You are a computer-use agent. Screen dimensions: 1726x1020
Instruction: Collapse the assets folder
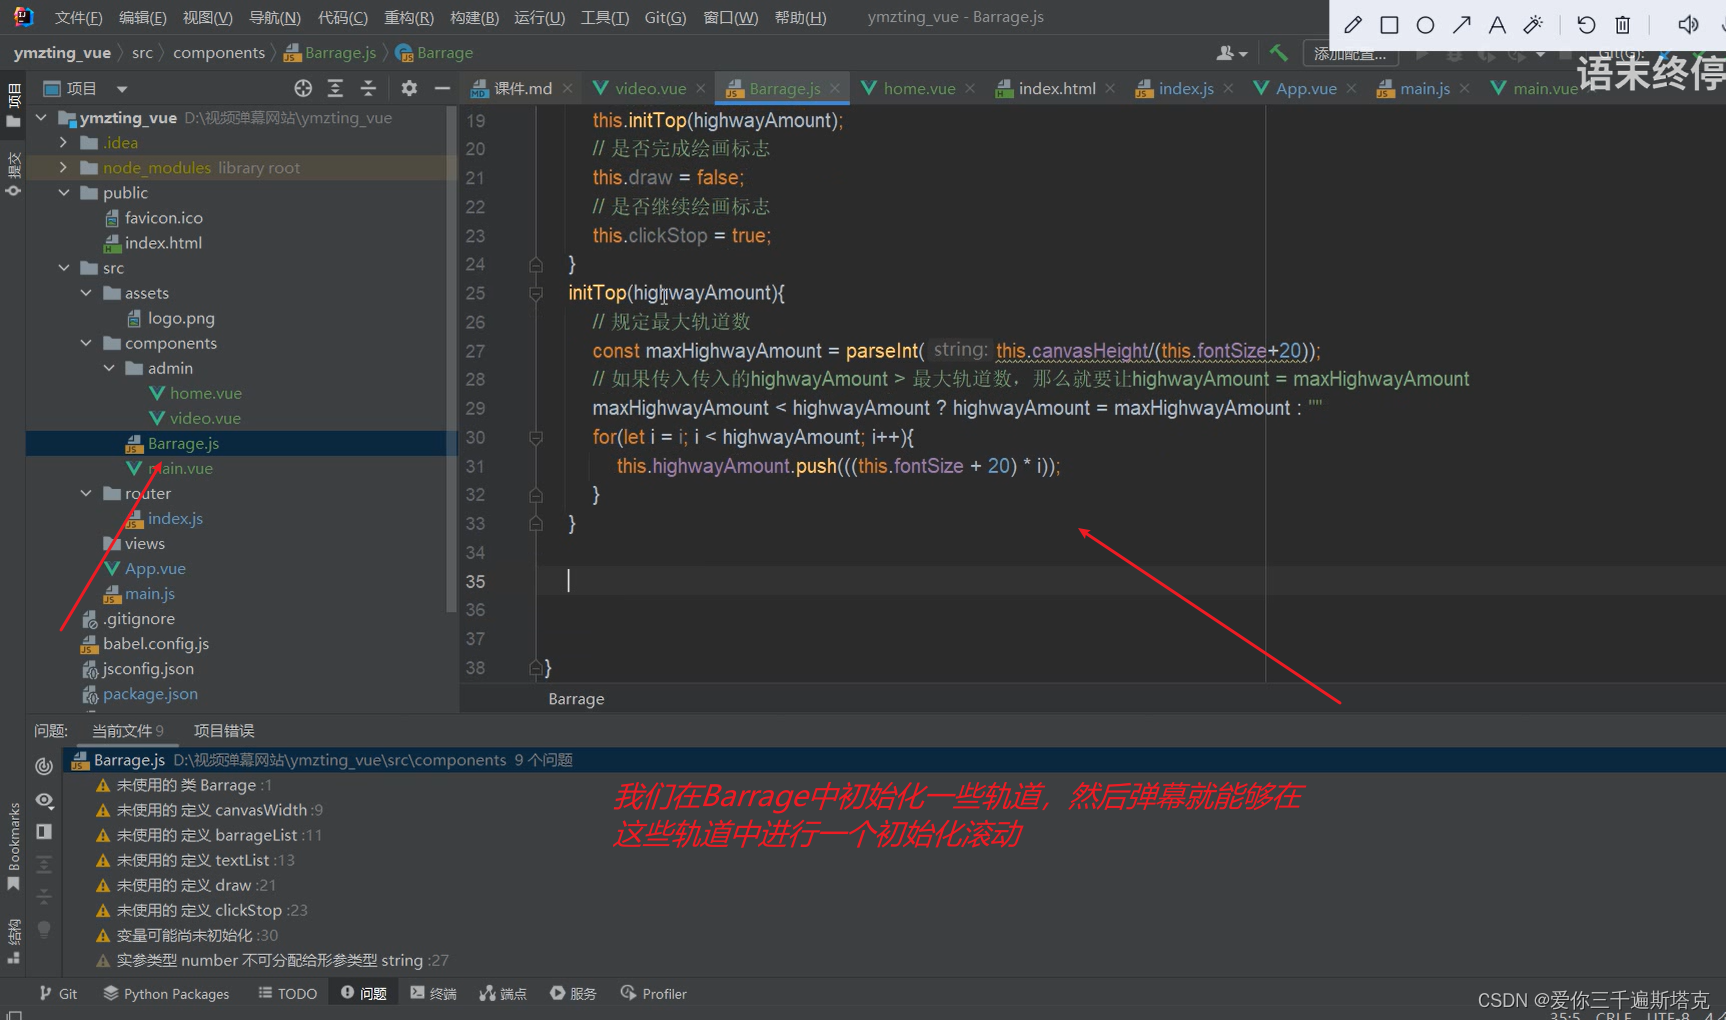(86, 293)
